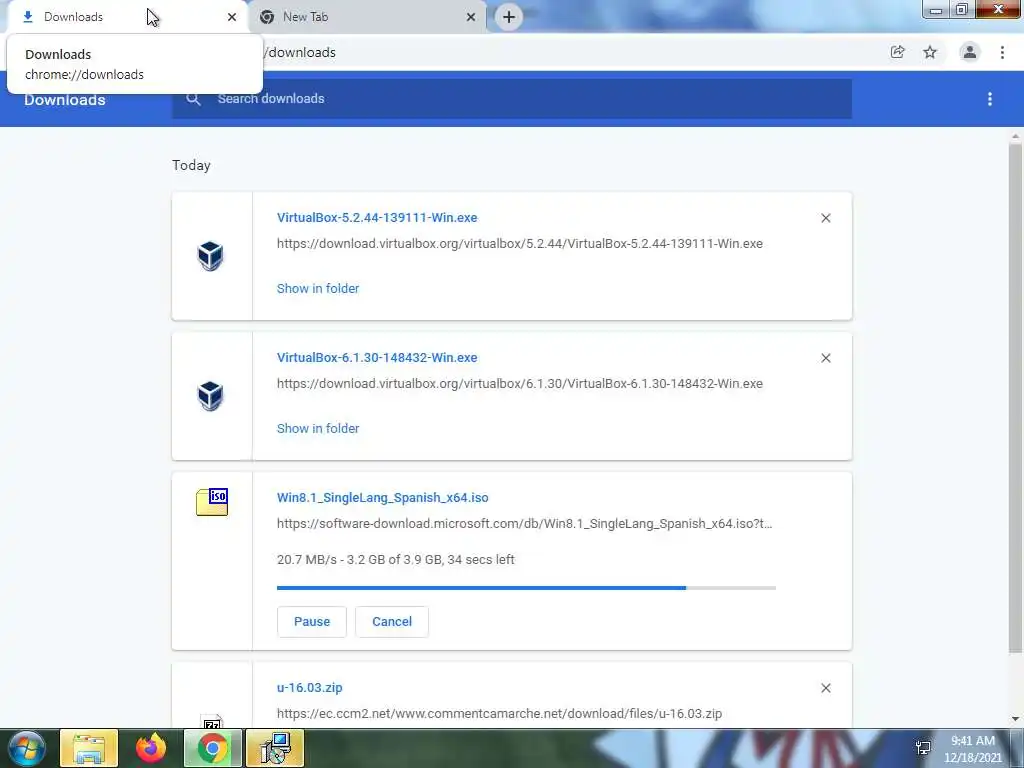The height and width of the screenshot is (768, 1024).
Task: Remove VirtualBox-6.1.30 entry from list
Action: click(x=826, y=358)
